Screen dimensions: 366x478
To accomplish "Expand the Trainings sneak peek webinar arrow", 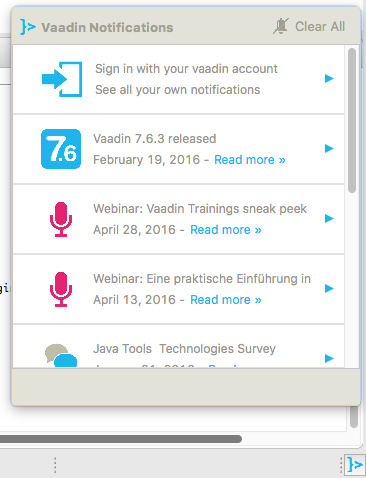I will pos(329,218).
